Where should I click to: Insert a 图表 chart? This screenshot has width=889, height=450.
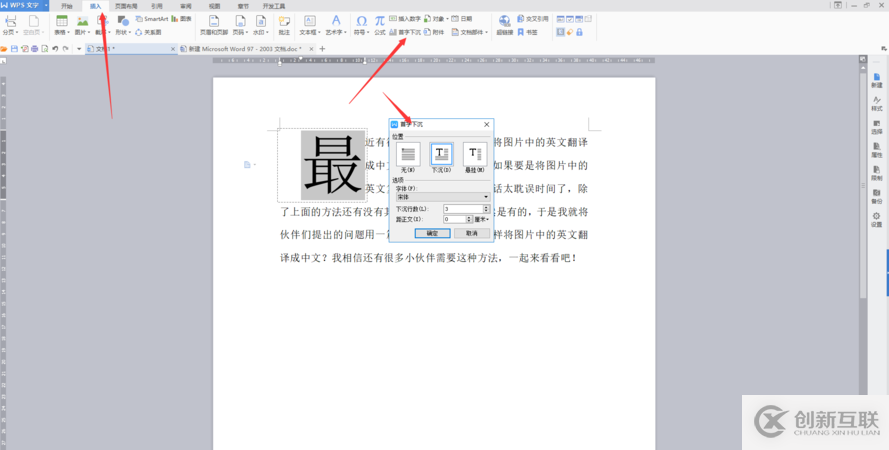(181, 19)
